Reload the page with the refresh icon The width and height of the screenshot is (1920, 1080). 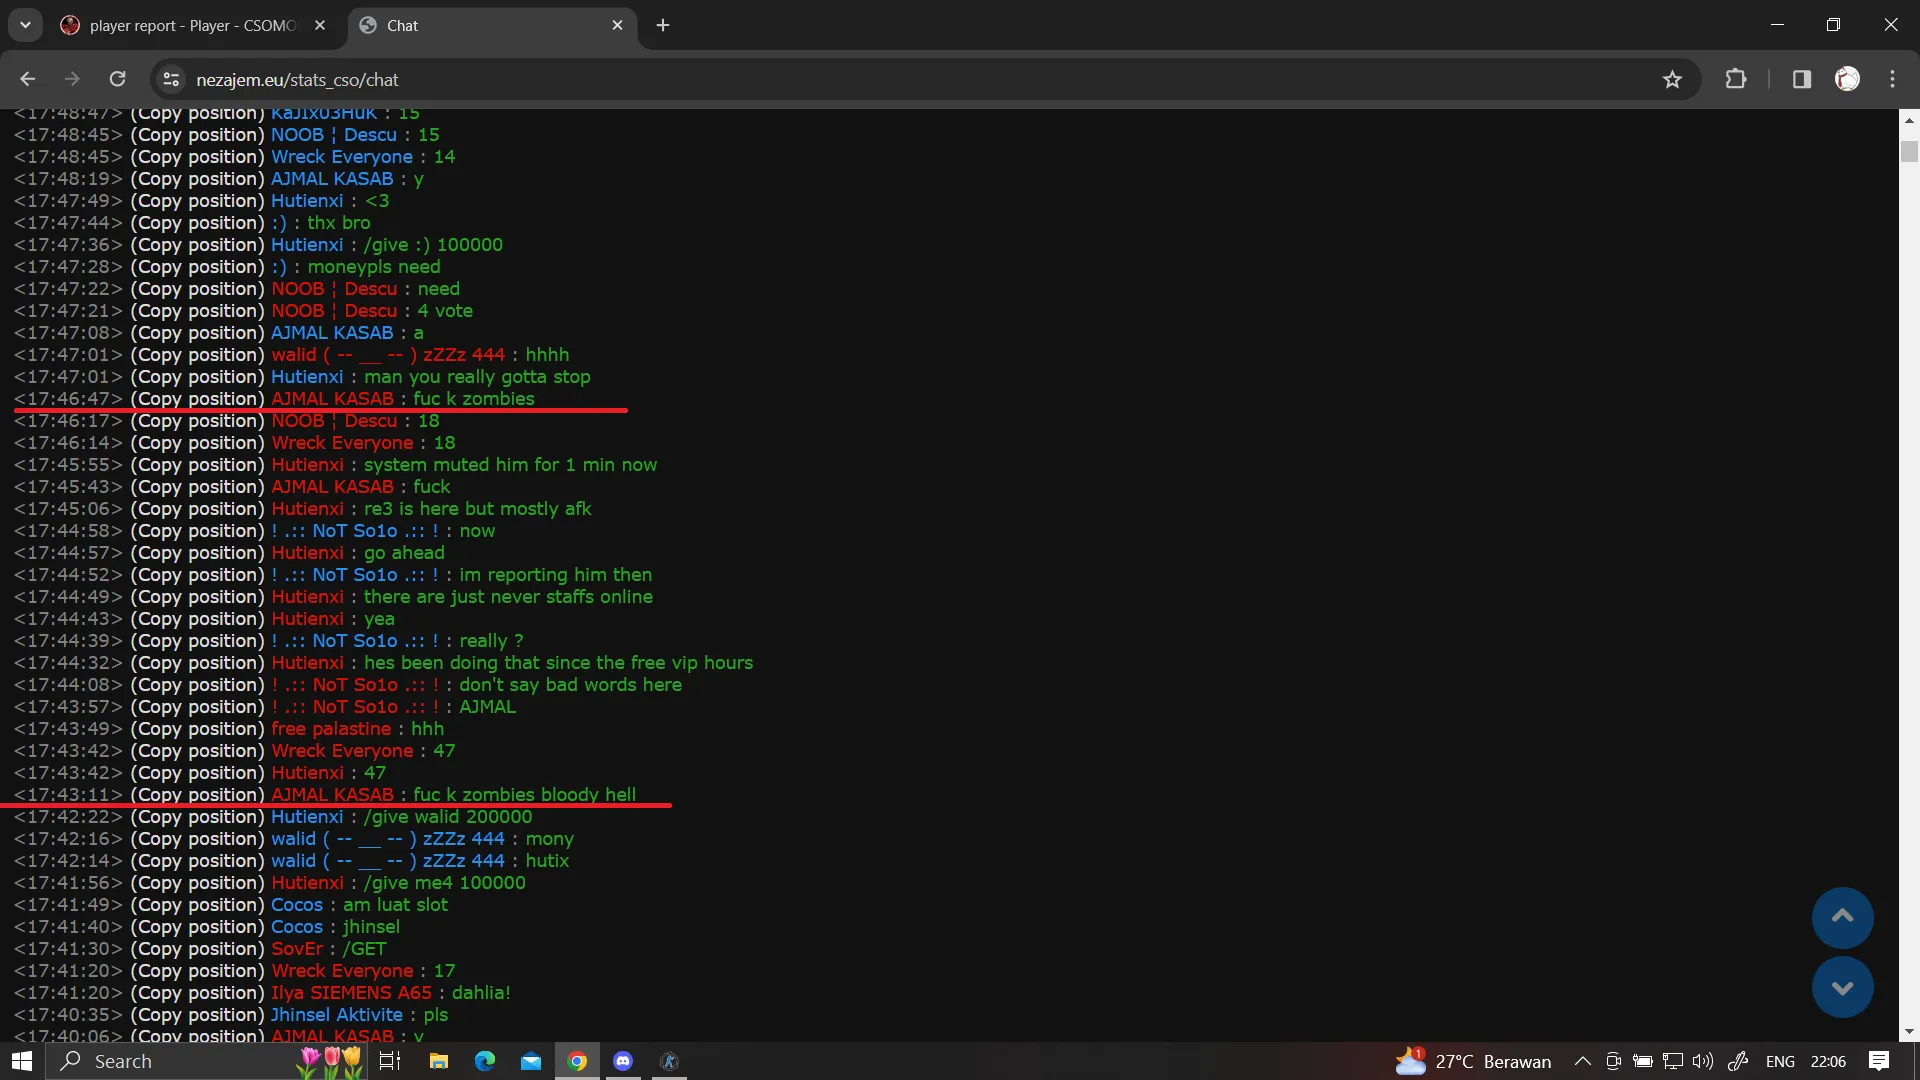click(118, 79)
